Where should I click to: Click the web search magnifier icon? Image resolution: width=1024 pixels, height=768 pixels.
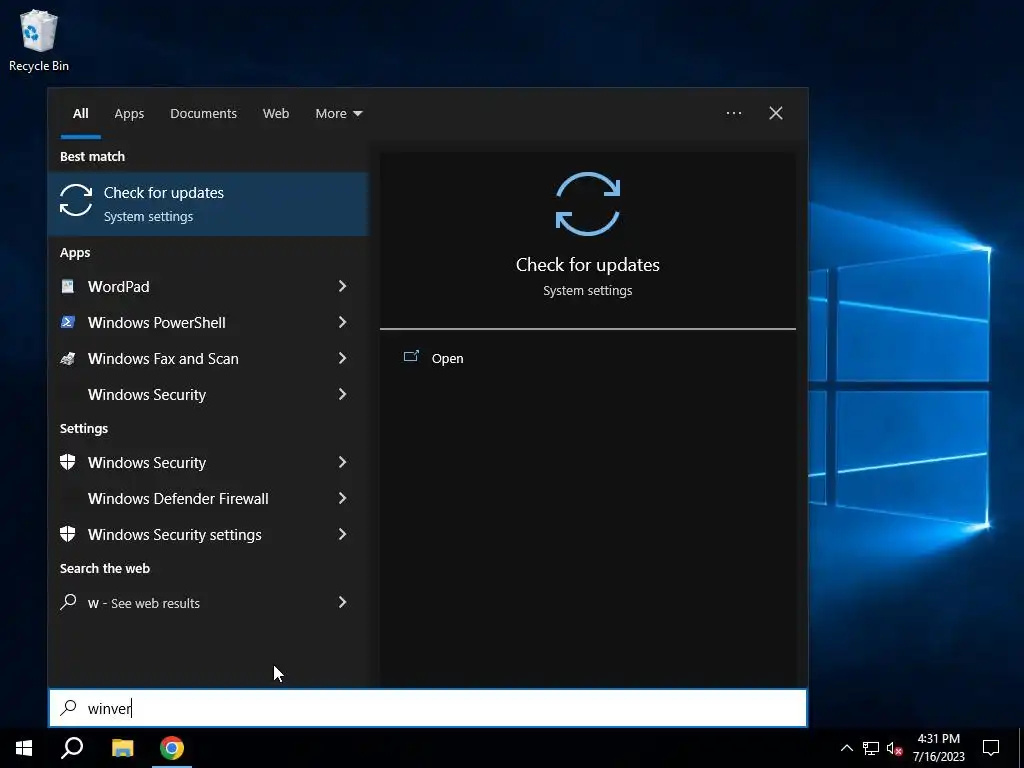coord(68,602)
